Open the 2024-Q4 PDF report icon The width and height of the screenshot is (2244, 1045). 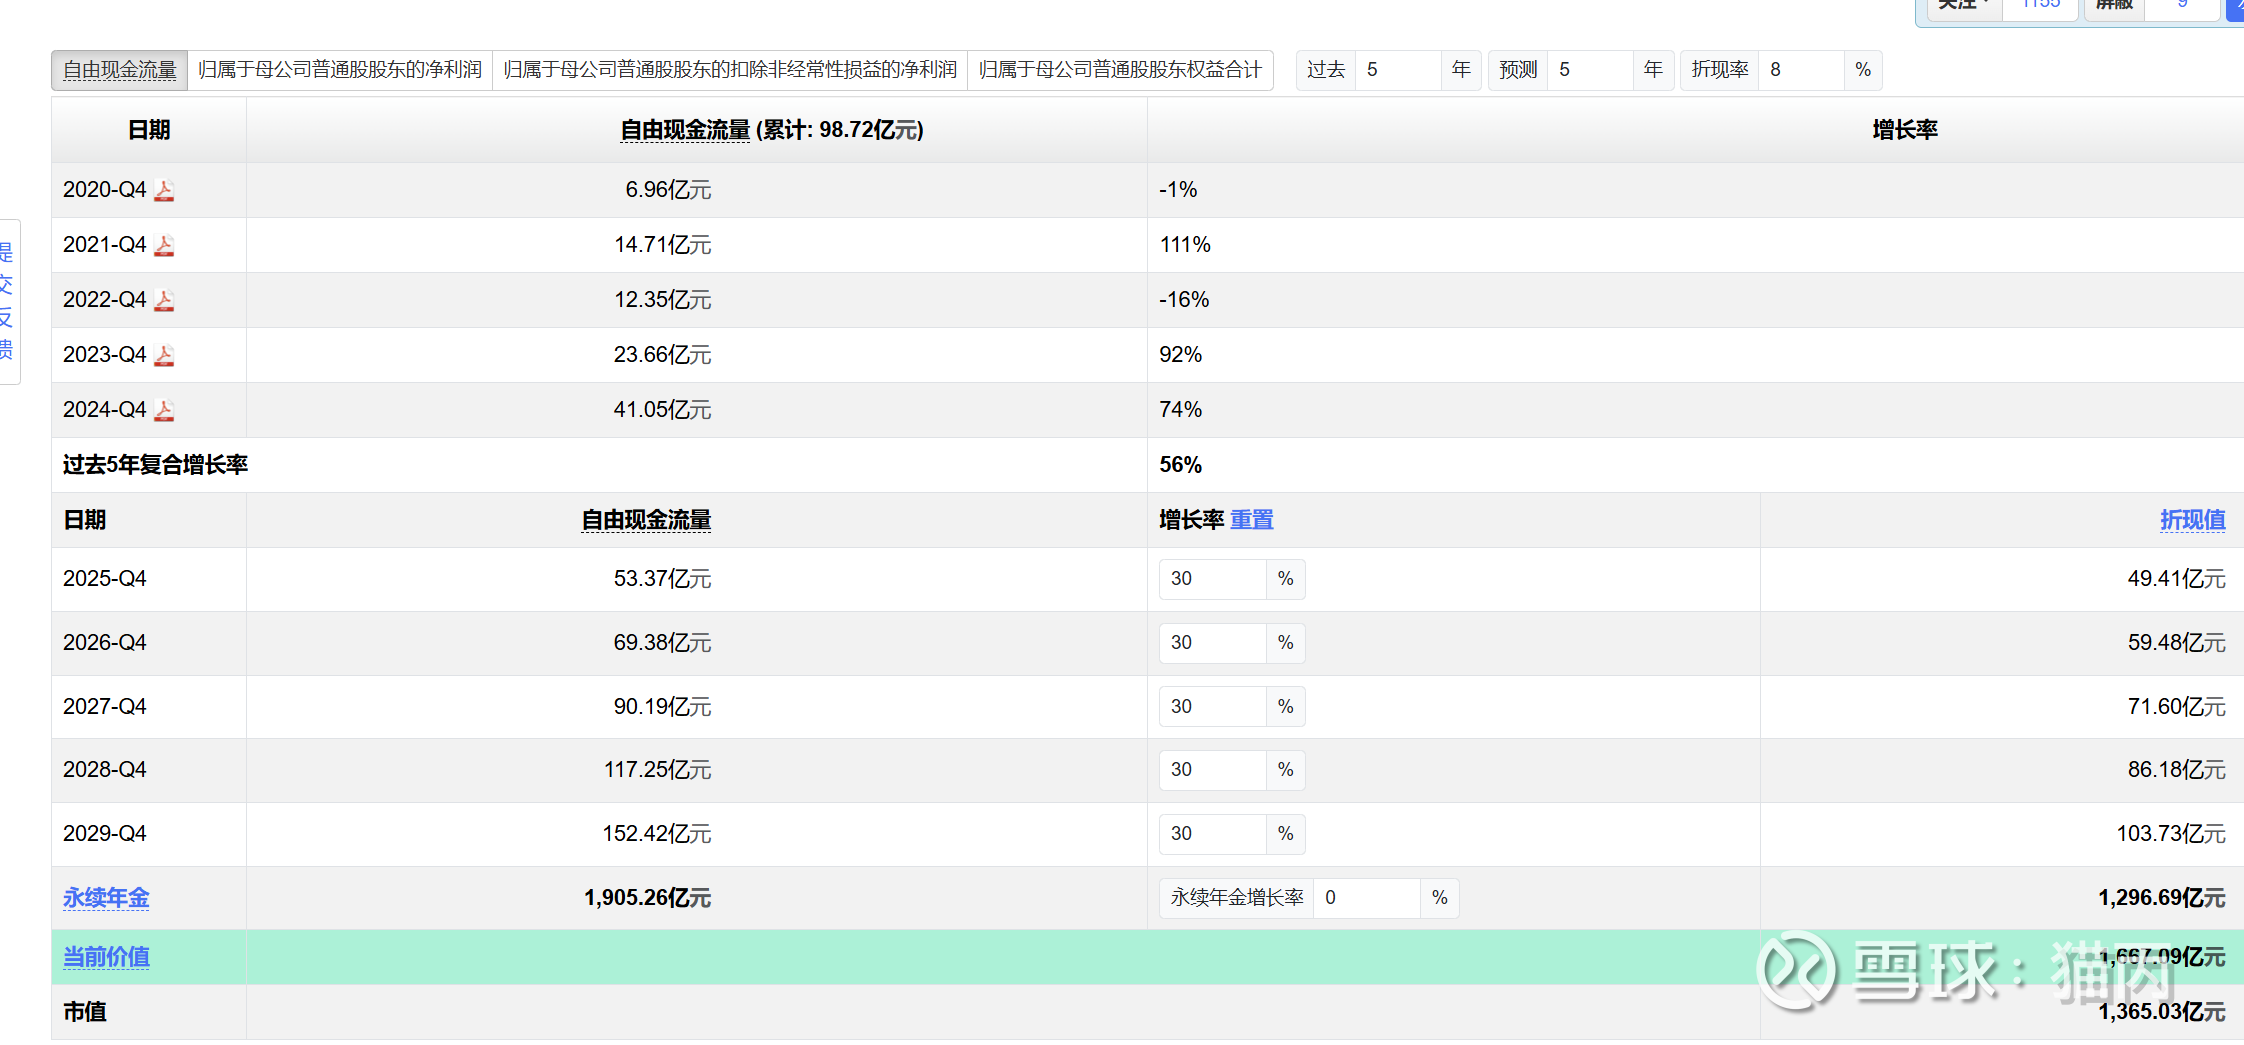pos(164,411)
